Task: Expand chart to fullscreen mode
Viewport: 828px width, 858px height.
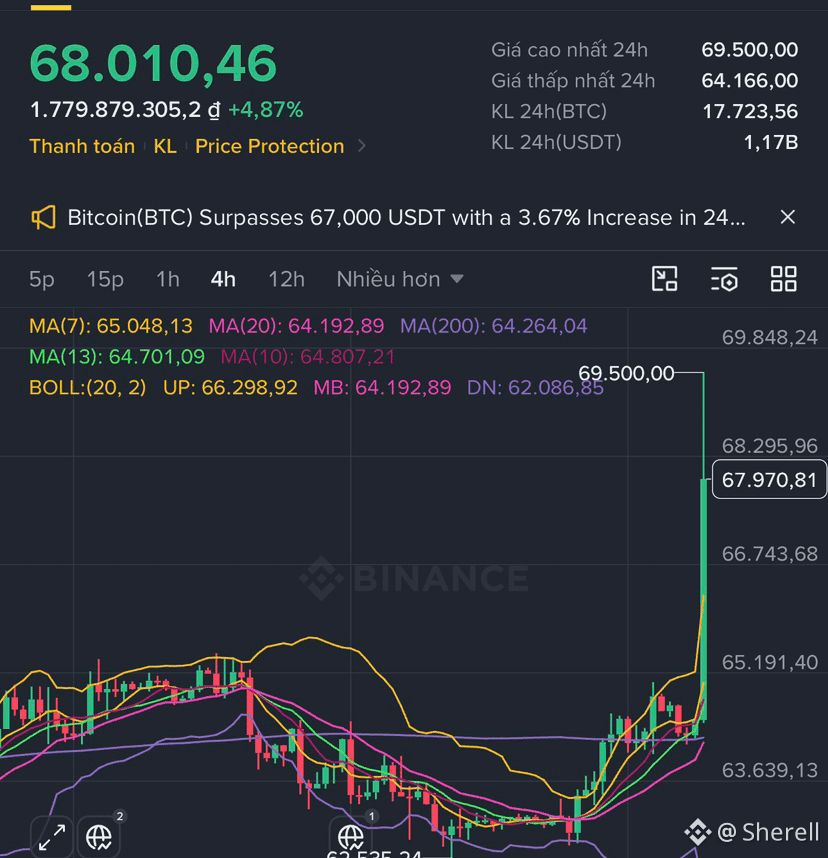Action: point(52,837)
